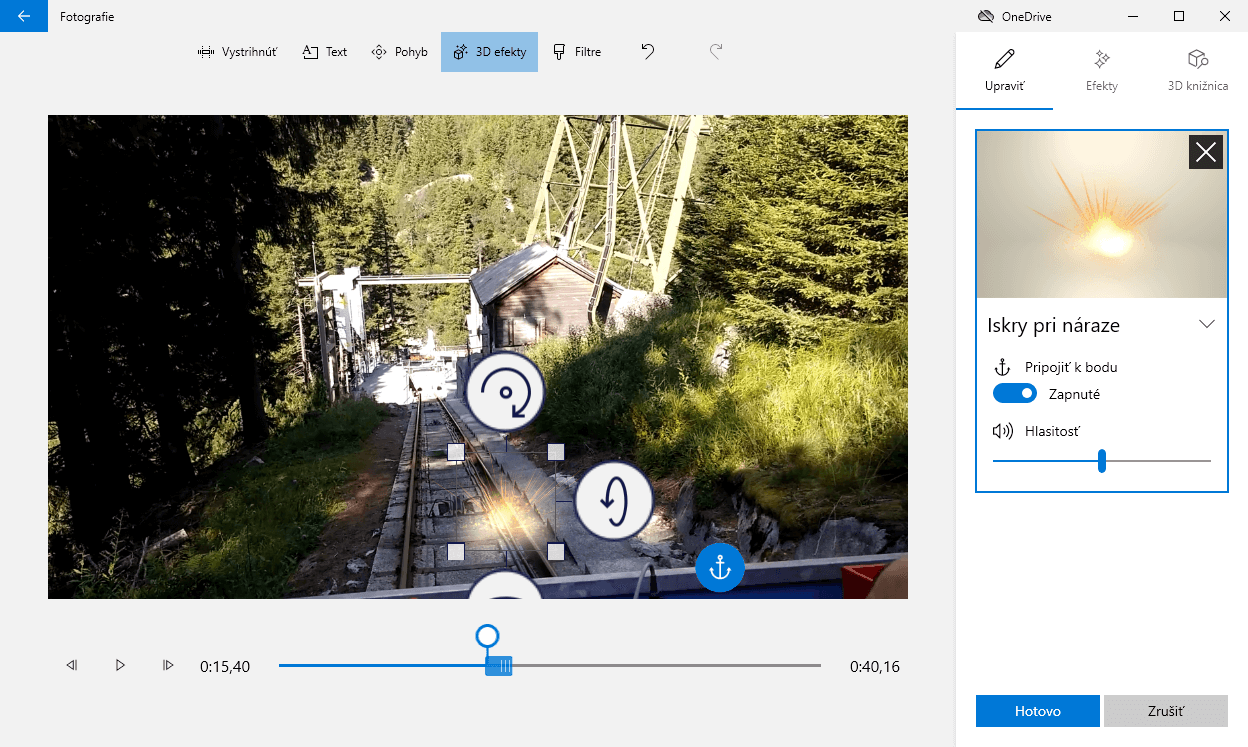The width and height of the screenshot is (1248, 747).
Task: Click the timeline effect marker
Action: tap(499, 666)
